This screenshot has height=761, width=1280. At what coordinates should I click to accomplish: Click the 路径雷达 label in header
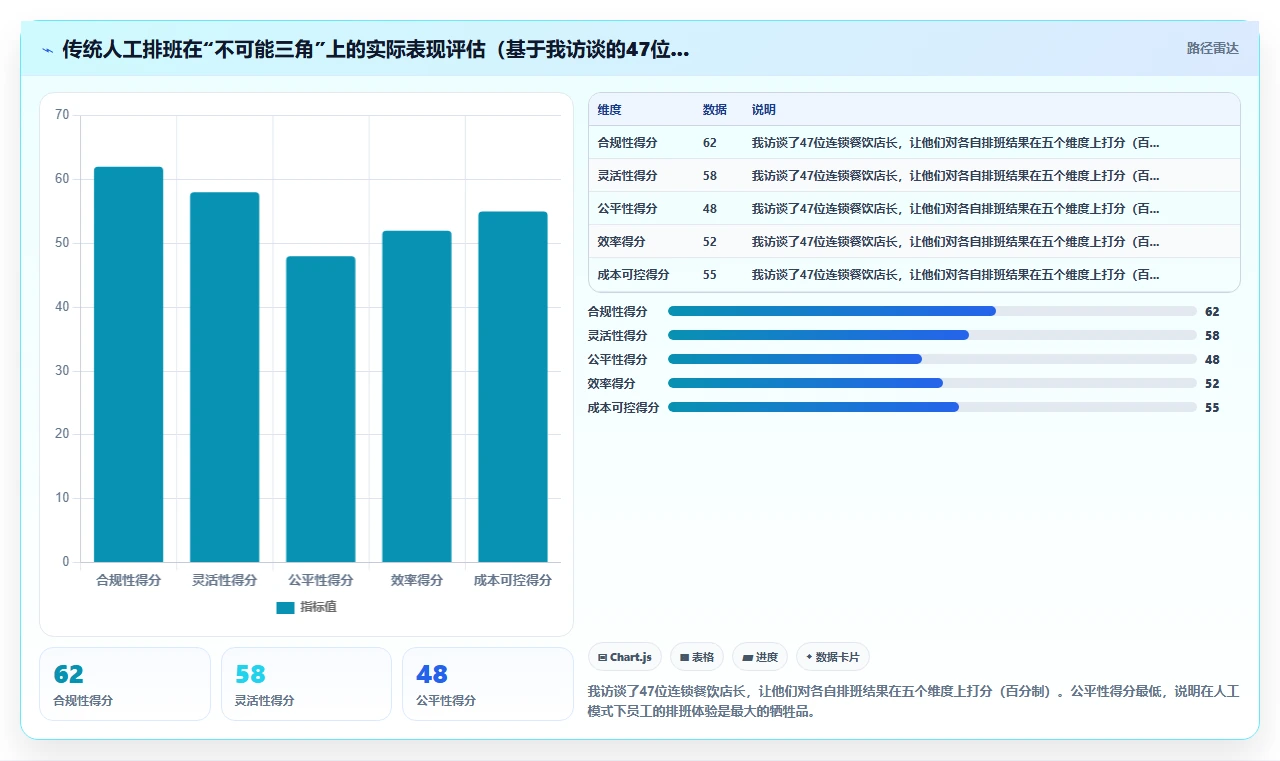coord(1212,48)
